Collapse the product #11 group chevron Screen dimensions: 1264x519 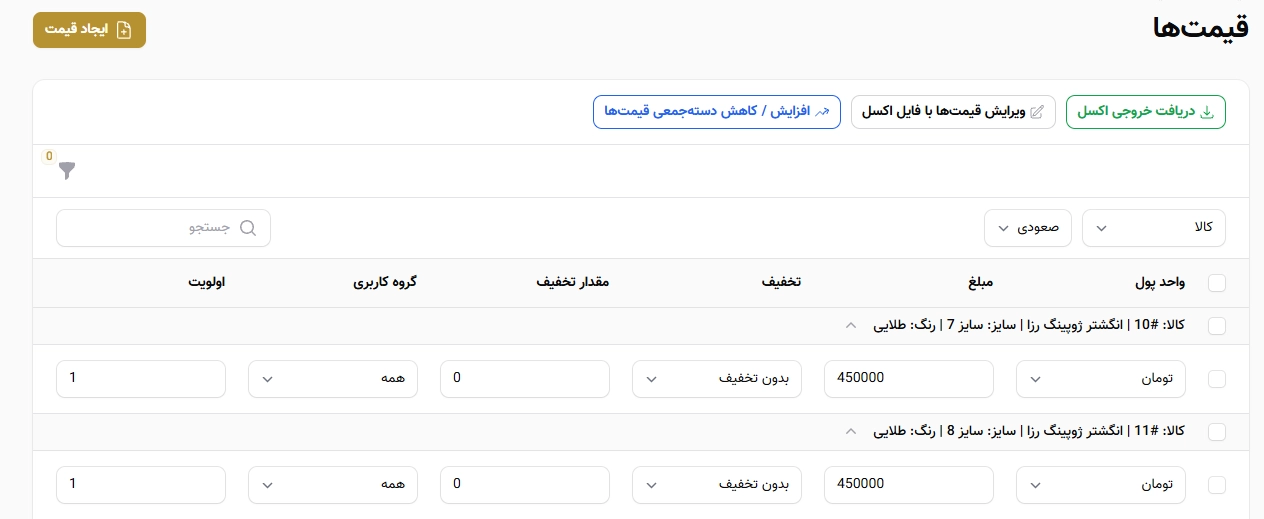click(851, 431)
